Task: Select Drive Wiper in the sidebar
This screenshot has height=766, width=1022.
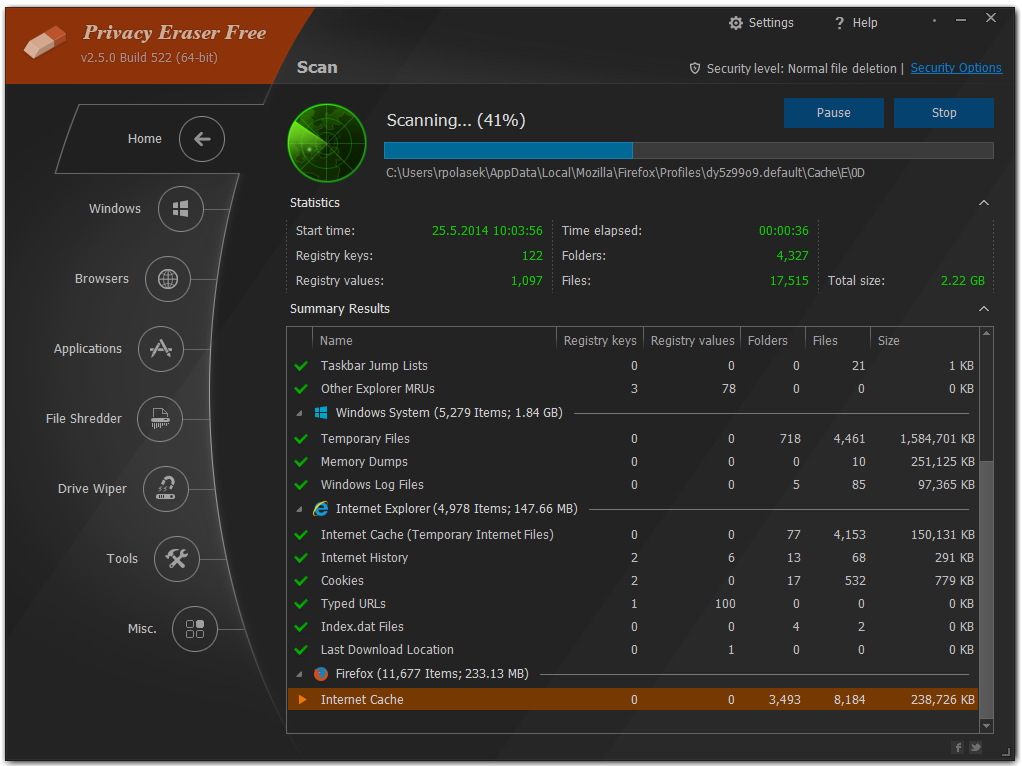Action: tap(92, 489)
